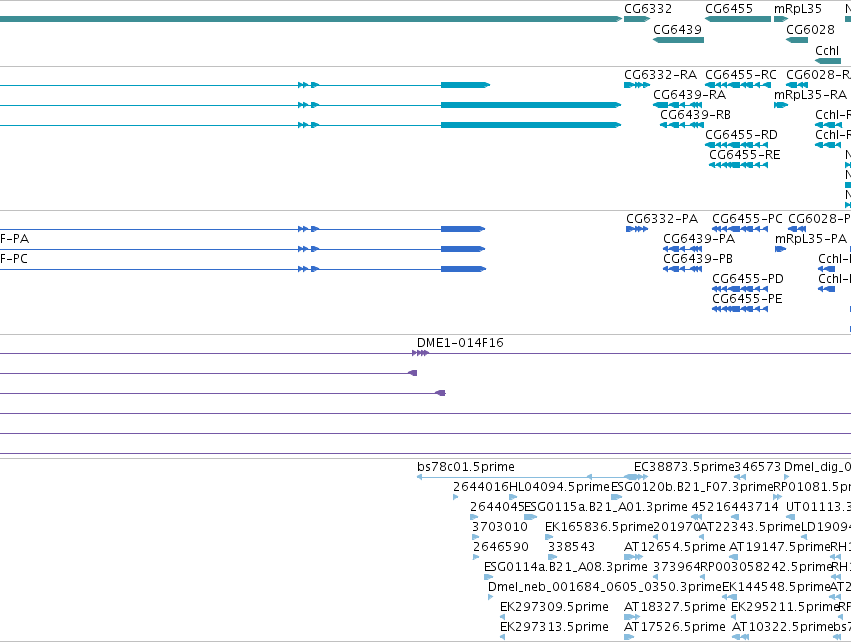
Task: Click the ESG0114a.B21_A08.3prime EST label
Action: point(566,567)
